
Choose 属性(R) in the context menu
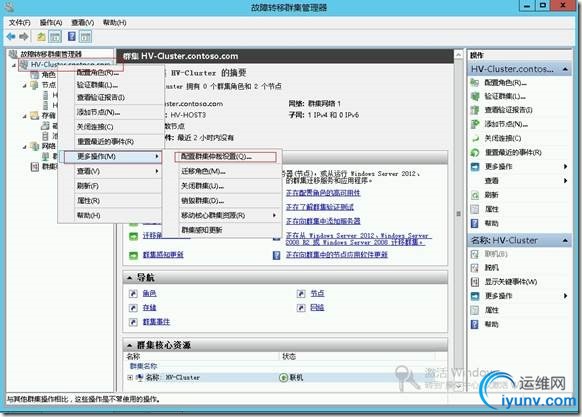point(111,201)
